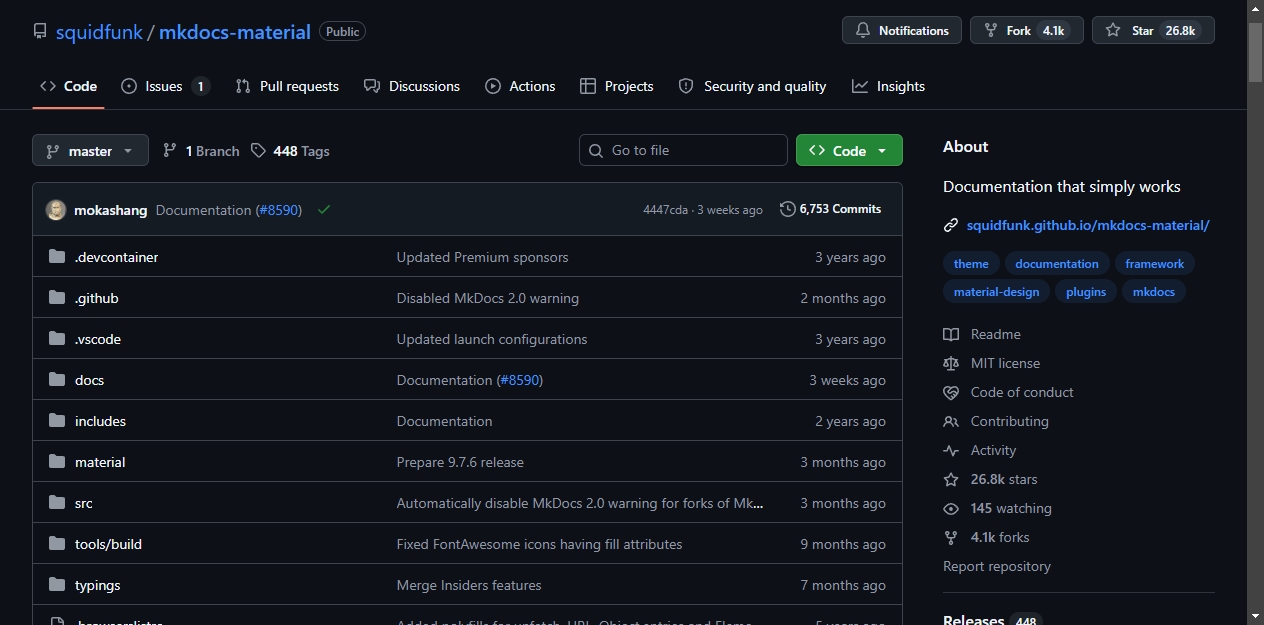
Task: Click the includes folder icon
Action: pos(57,421)
